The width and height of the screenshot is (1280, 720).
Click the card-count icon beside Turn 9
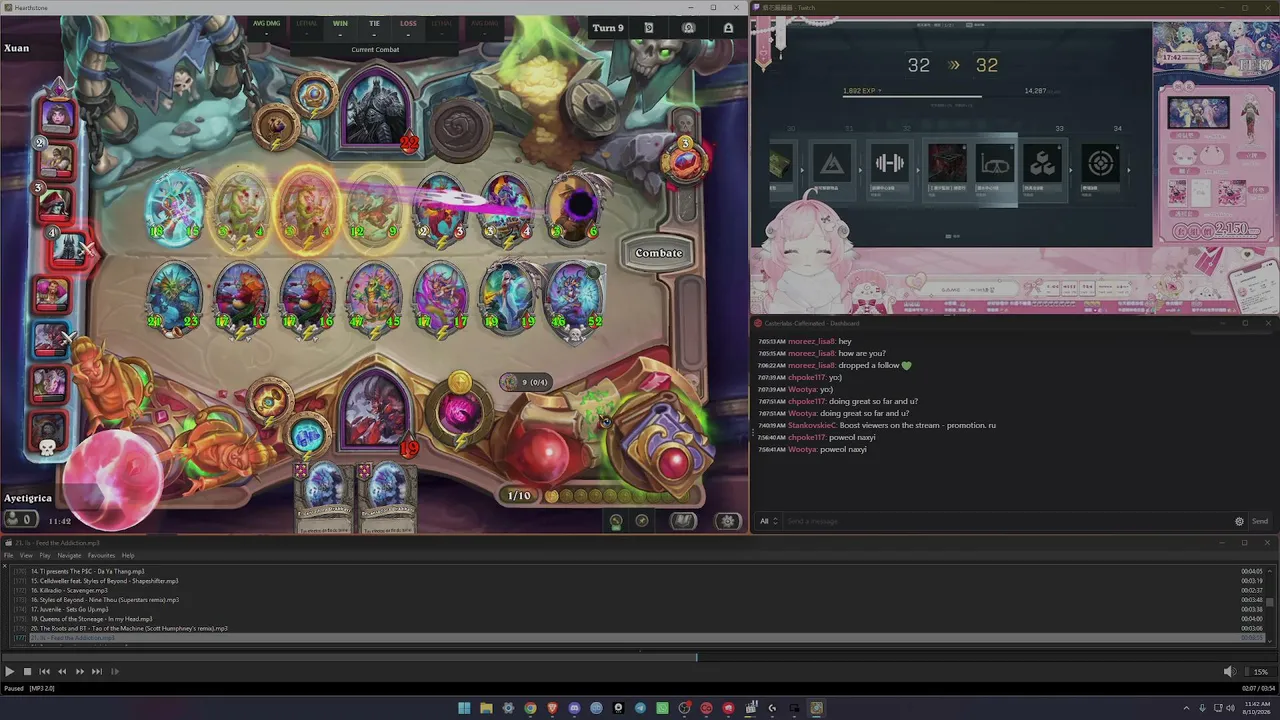click(648, 28)
